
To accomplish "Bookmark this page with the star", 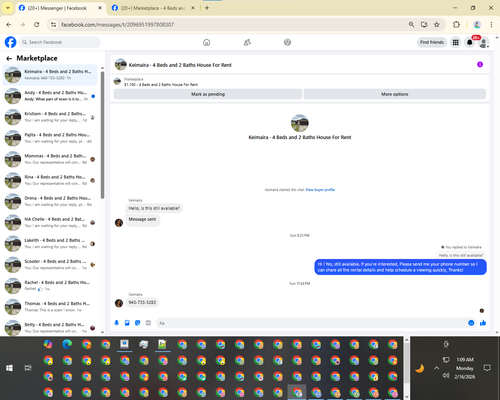I will pos(437,25).
